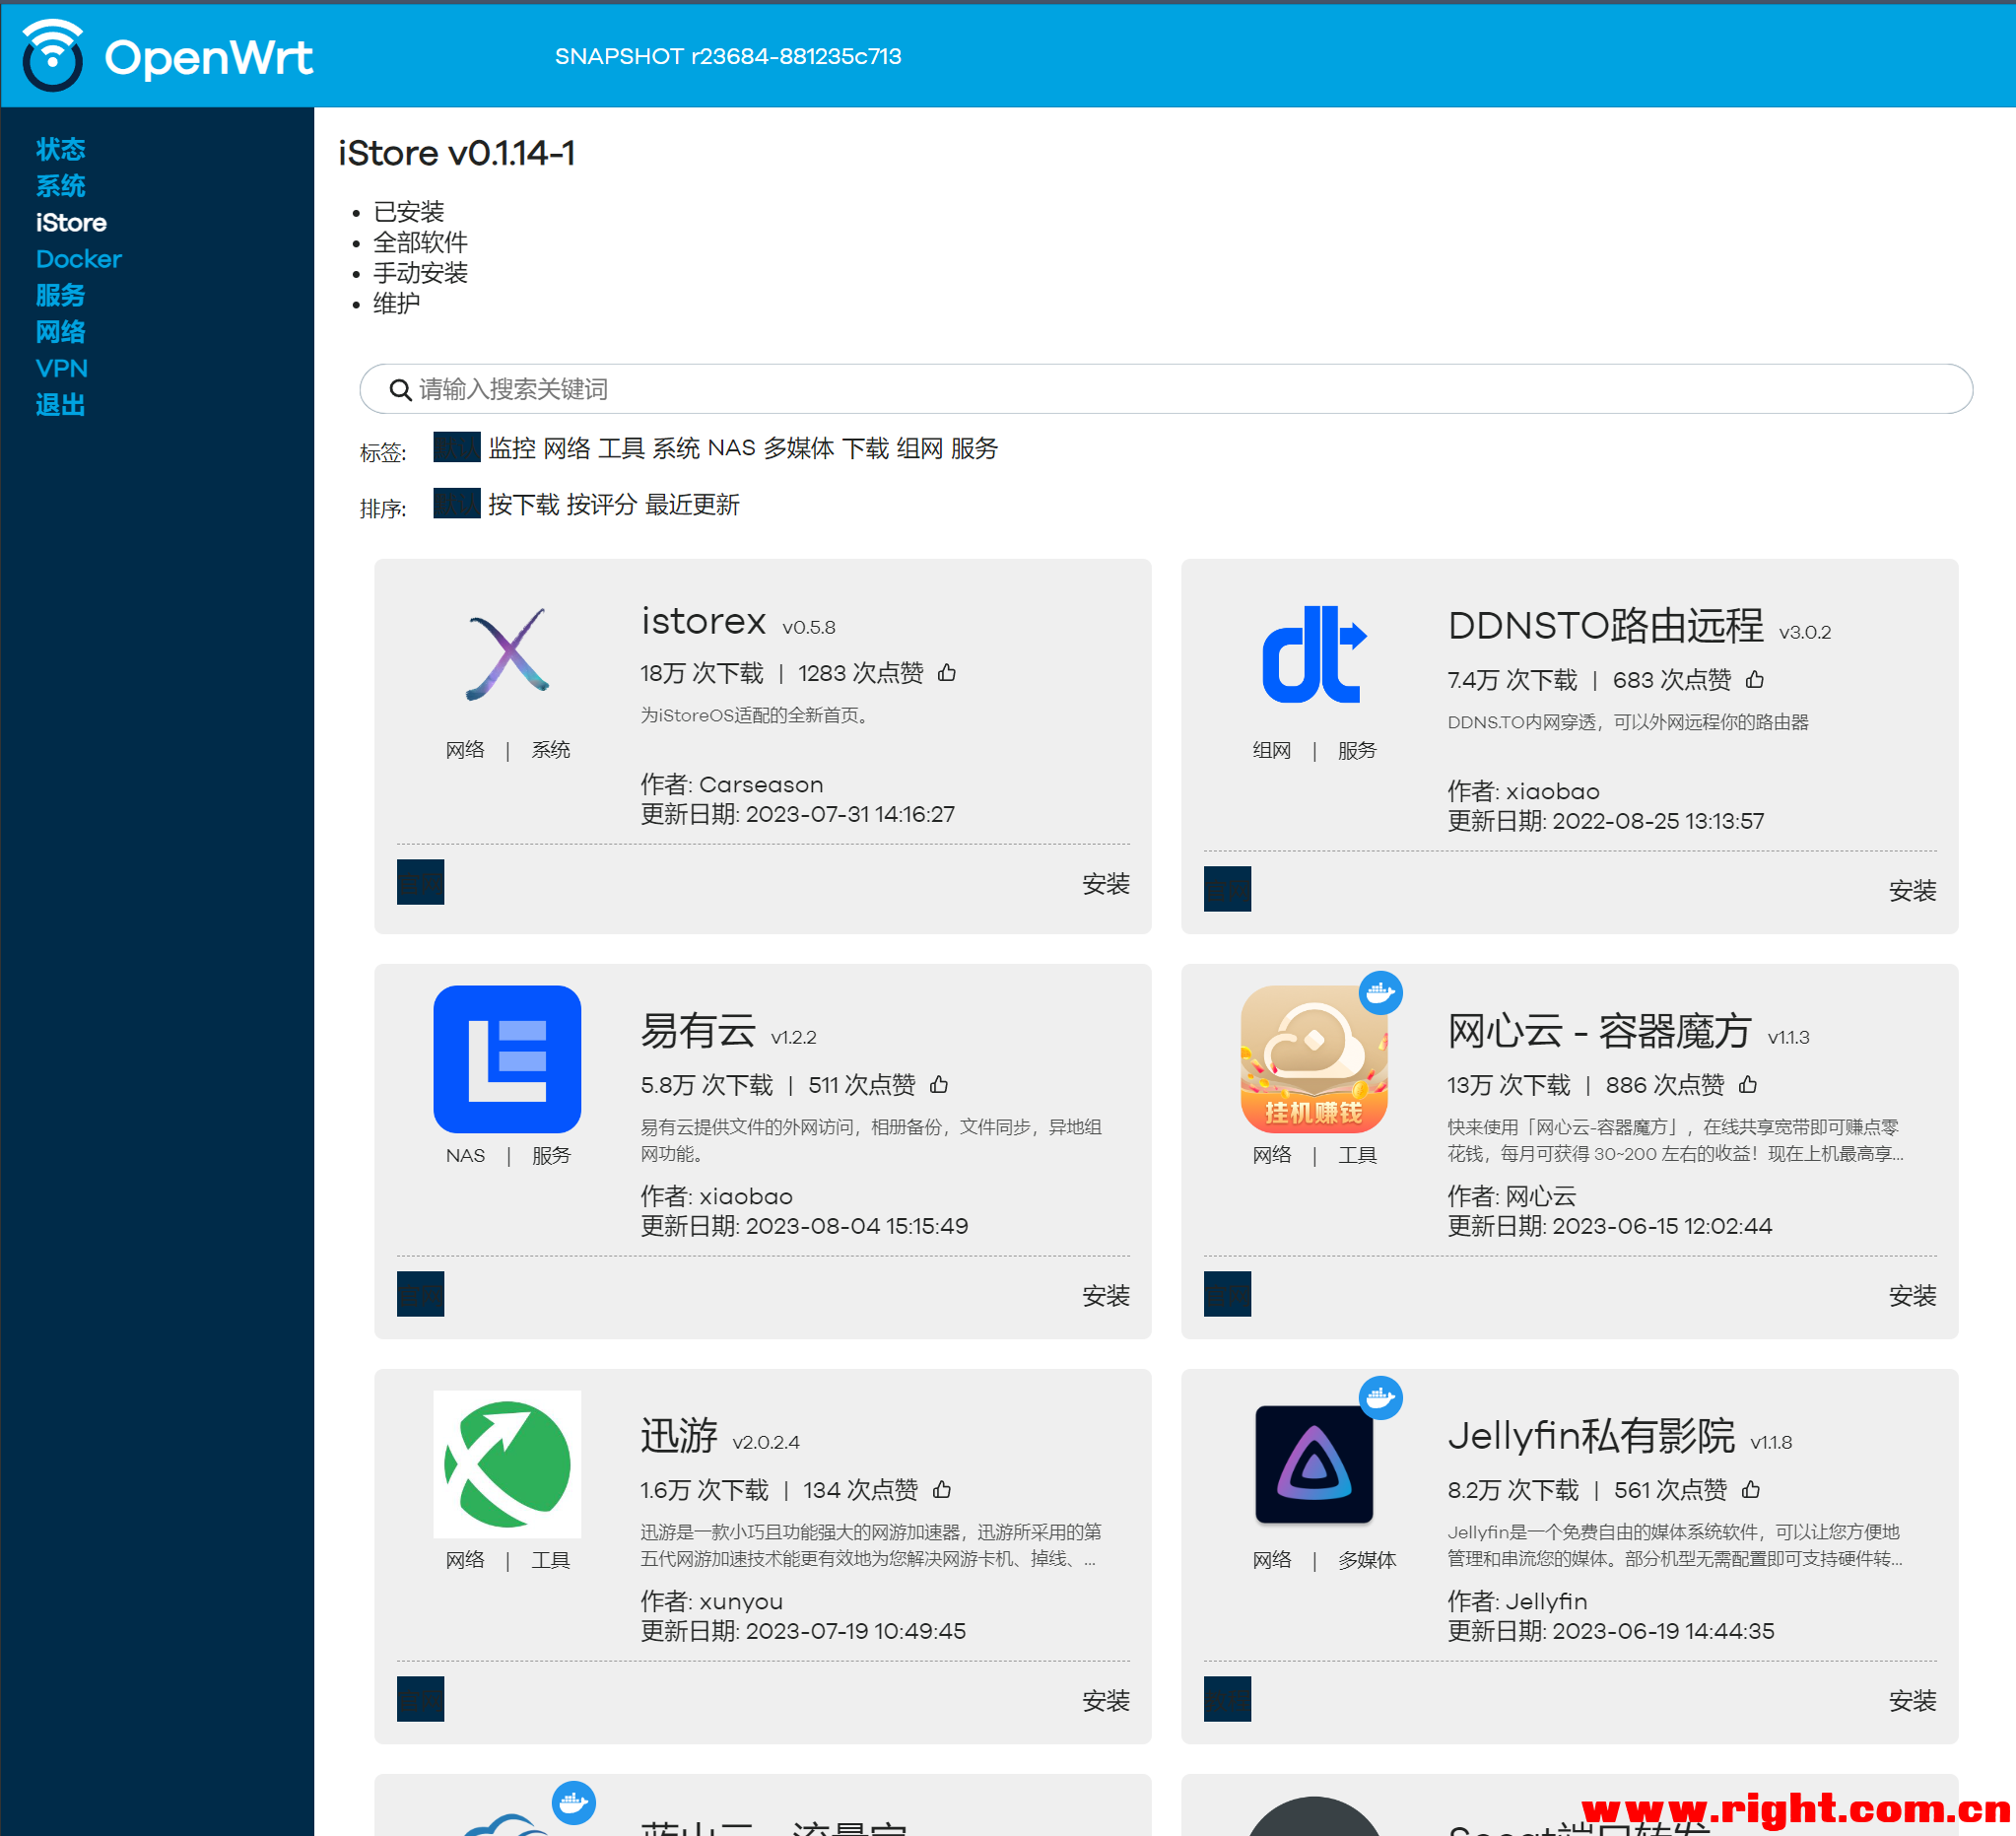Sort apps by 最近更新
This screenshot has width=2016, height=1836.
pos(692,504)
